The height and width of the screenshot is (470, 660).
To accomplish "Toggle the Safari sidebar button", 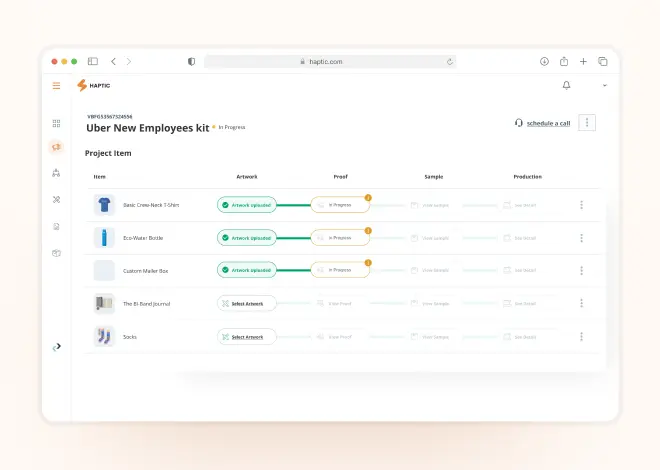I will [93, 61].
